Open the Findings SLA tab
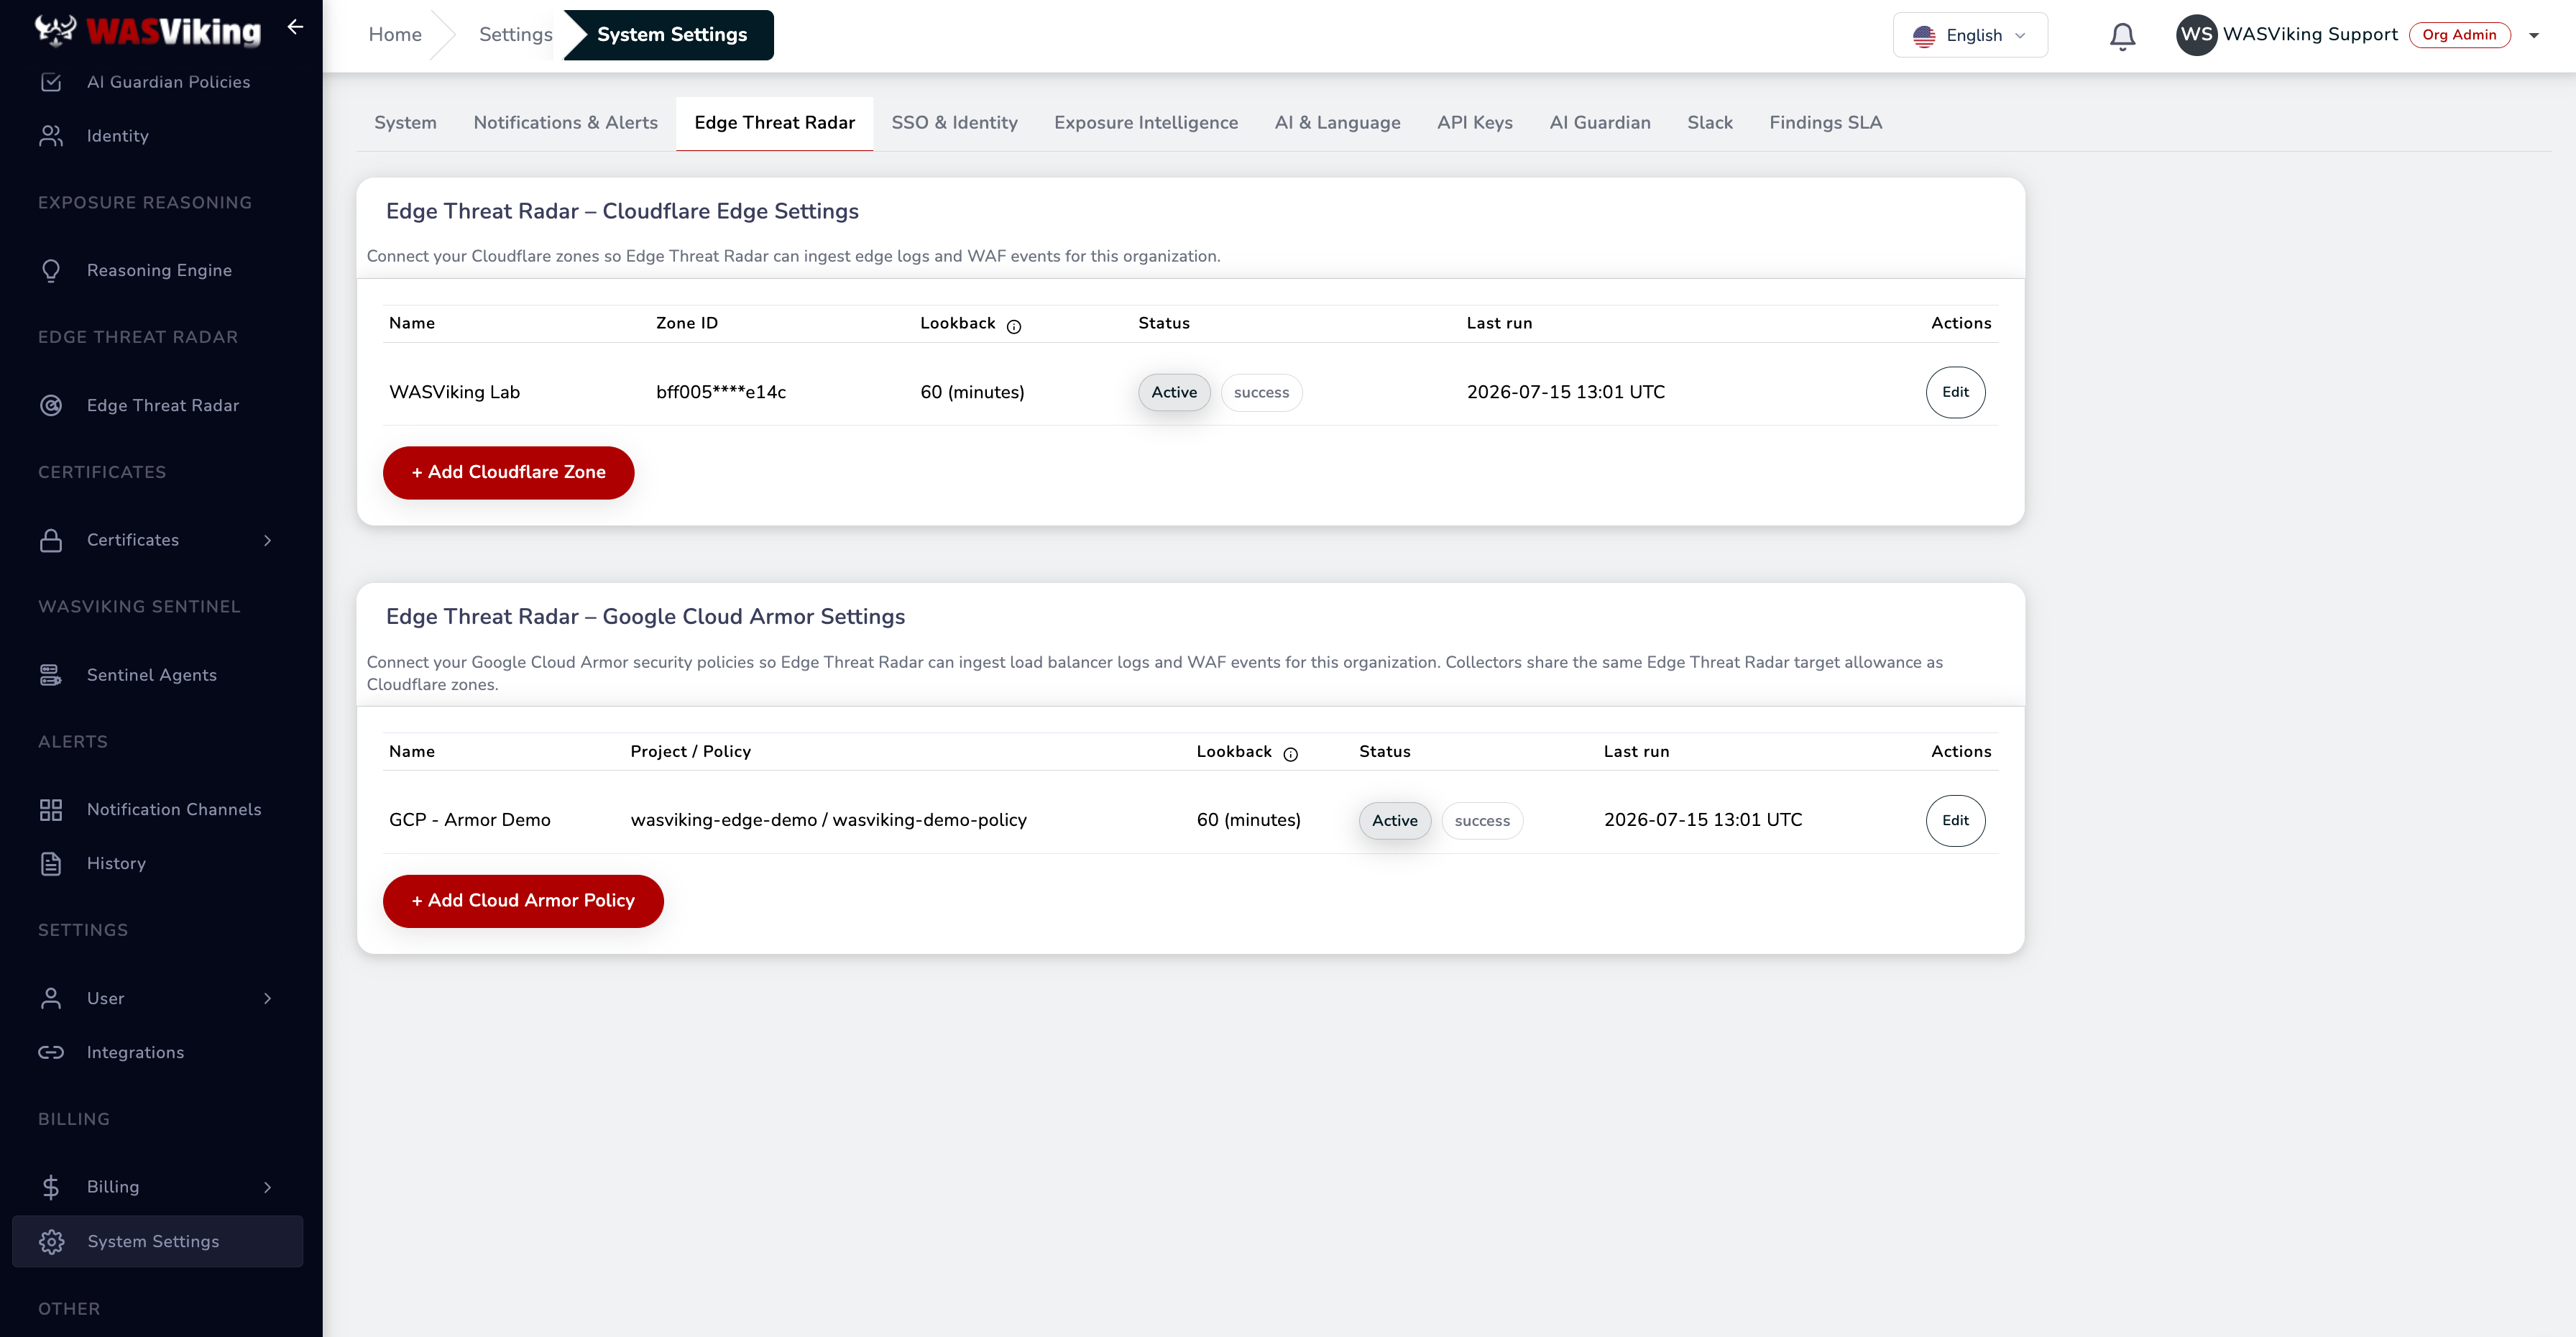Viewport: 2576px width, 1337px height. point(1825,122)
